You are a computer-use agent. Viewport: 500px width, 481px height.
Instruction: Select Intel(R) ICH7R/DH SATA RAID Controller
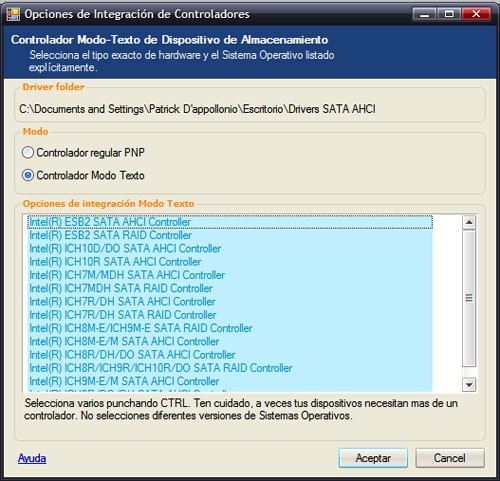click(230, 315)
